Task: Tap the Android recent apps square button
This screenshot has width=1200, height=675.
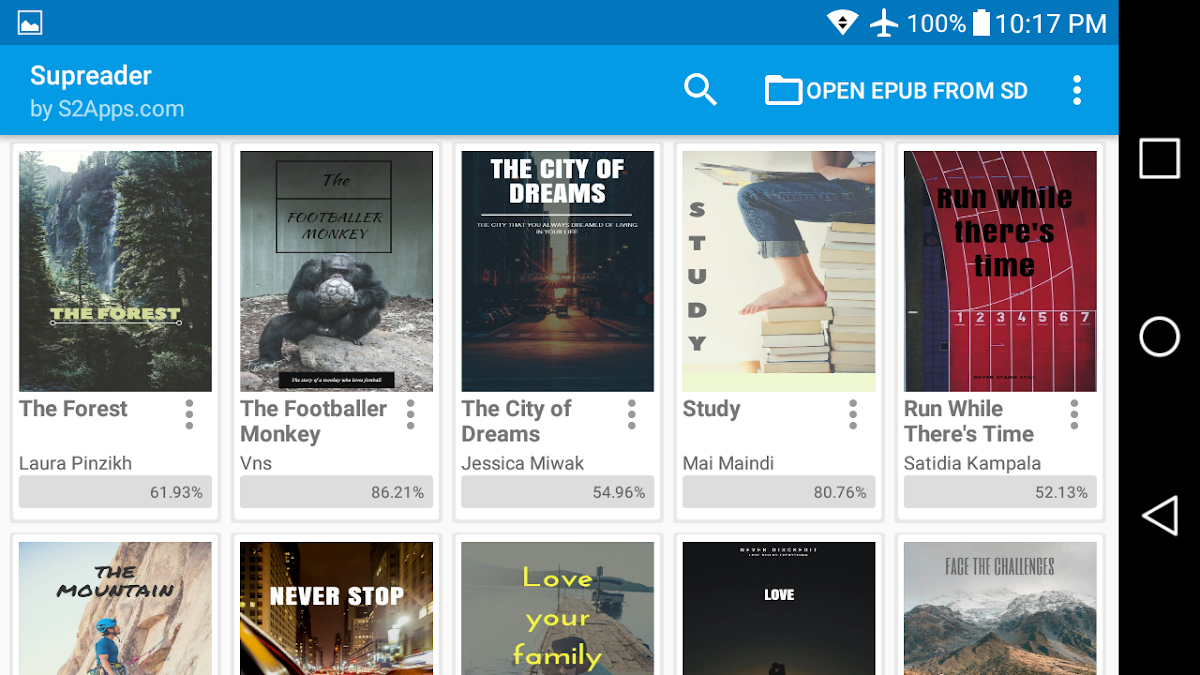Action: 1159,159
